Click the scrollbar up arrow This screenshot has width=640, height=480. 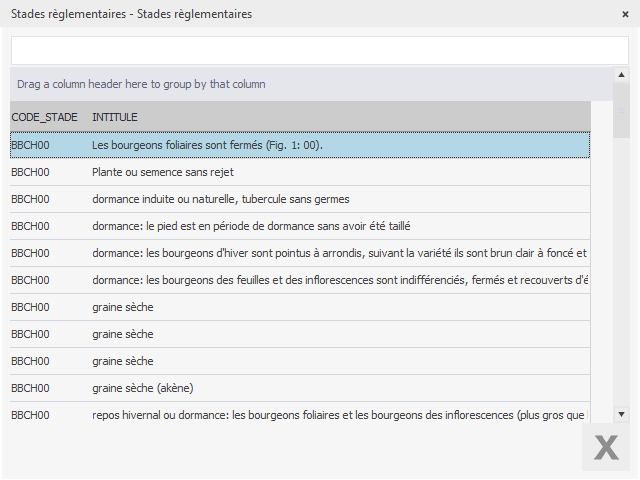621,76
